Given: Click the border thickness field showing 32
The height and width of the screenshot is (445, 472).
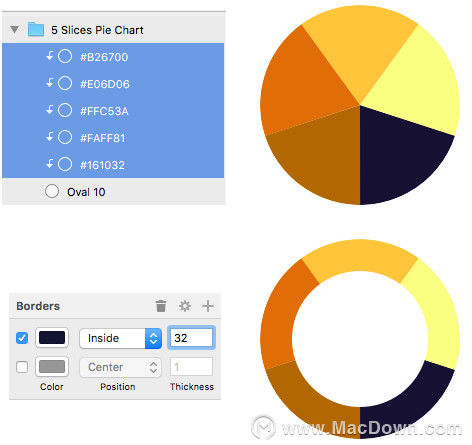Looking at the screenshot, I should (x=191, y=338).
